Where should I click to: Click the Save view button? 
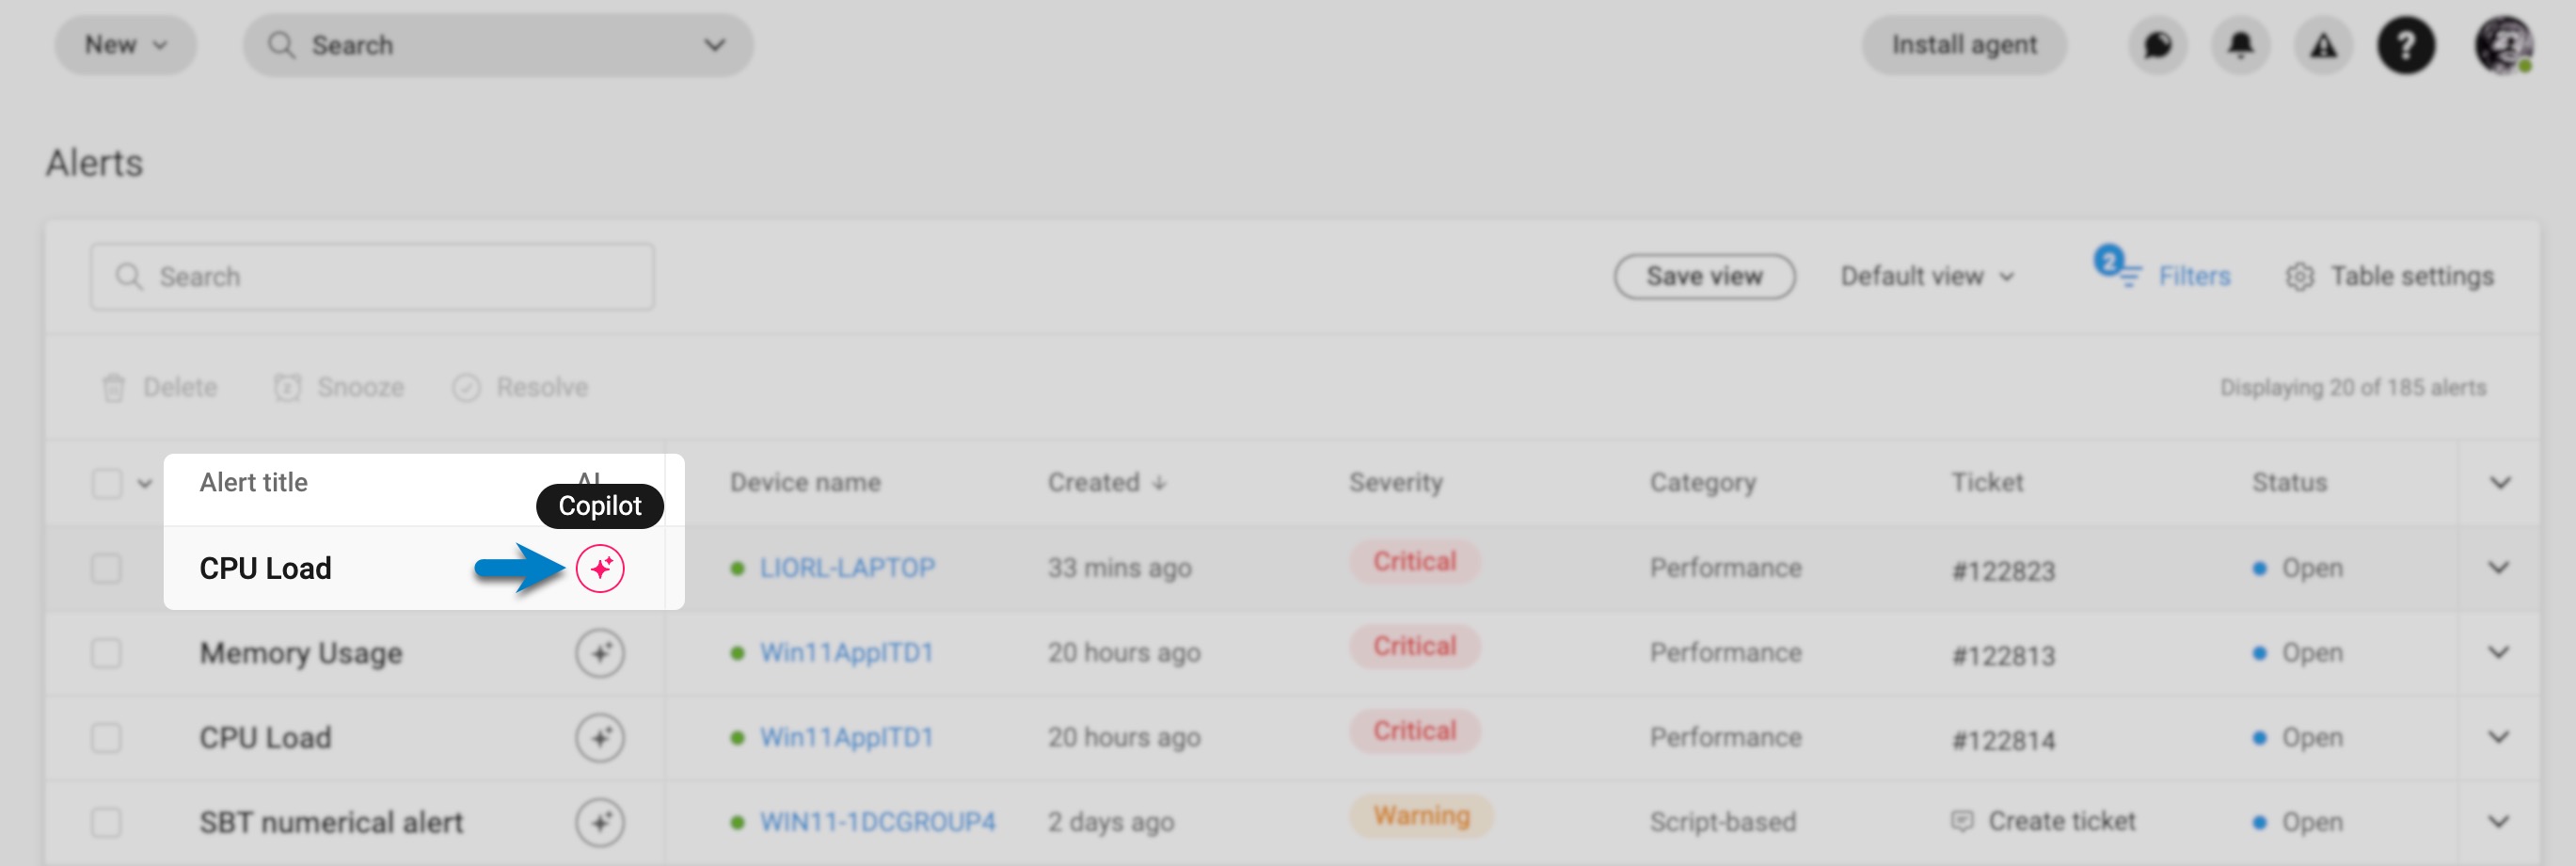[x=1704, y=276]
